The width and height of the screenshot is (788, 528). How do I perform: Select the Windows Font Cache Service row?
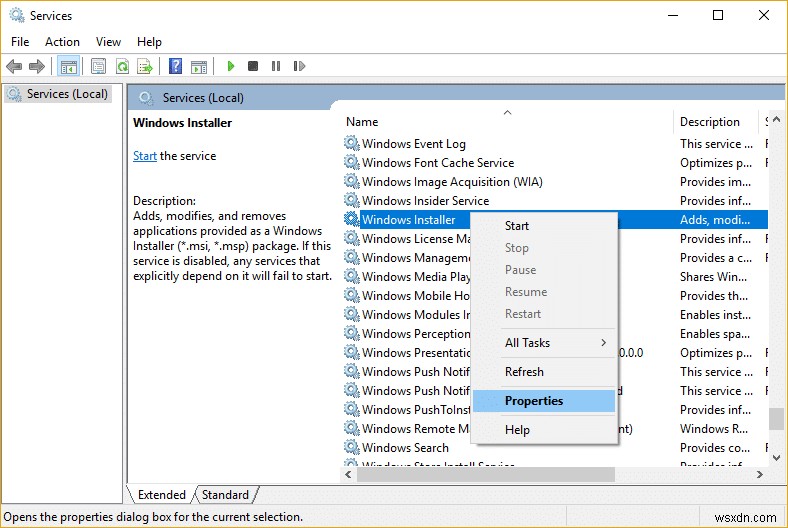tap(438, 163)
